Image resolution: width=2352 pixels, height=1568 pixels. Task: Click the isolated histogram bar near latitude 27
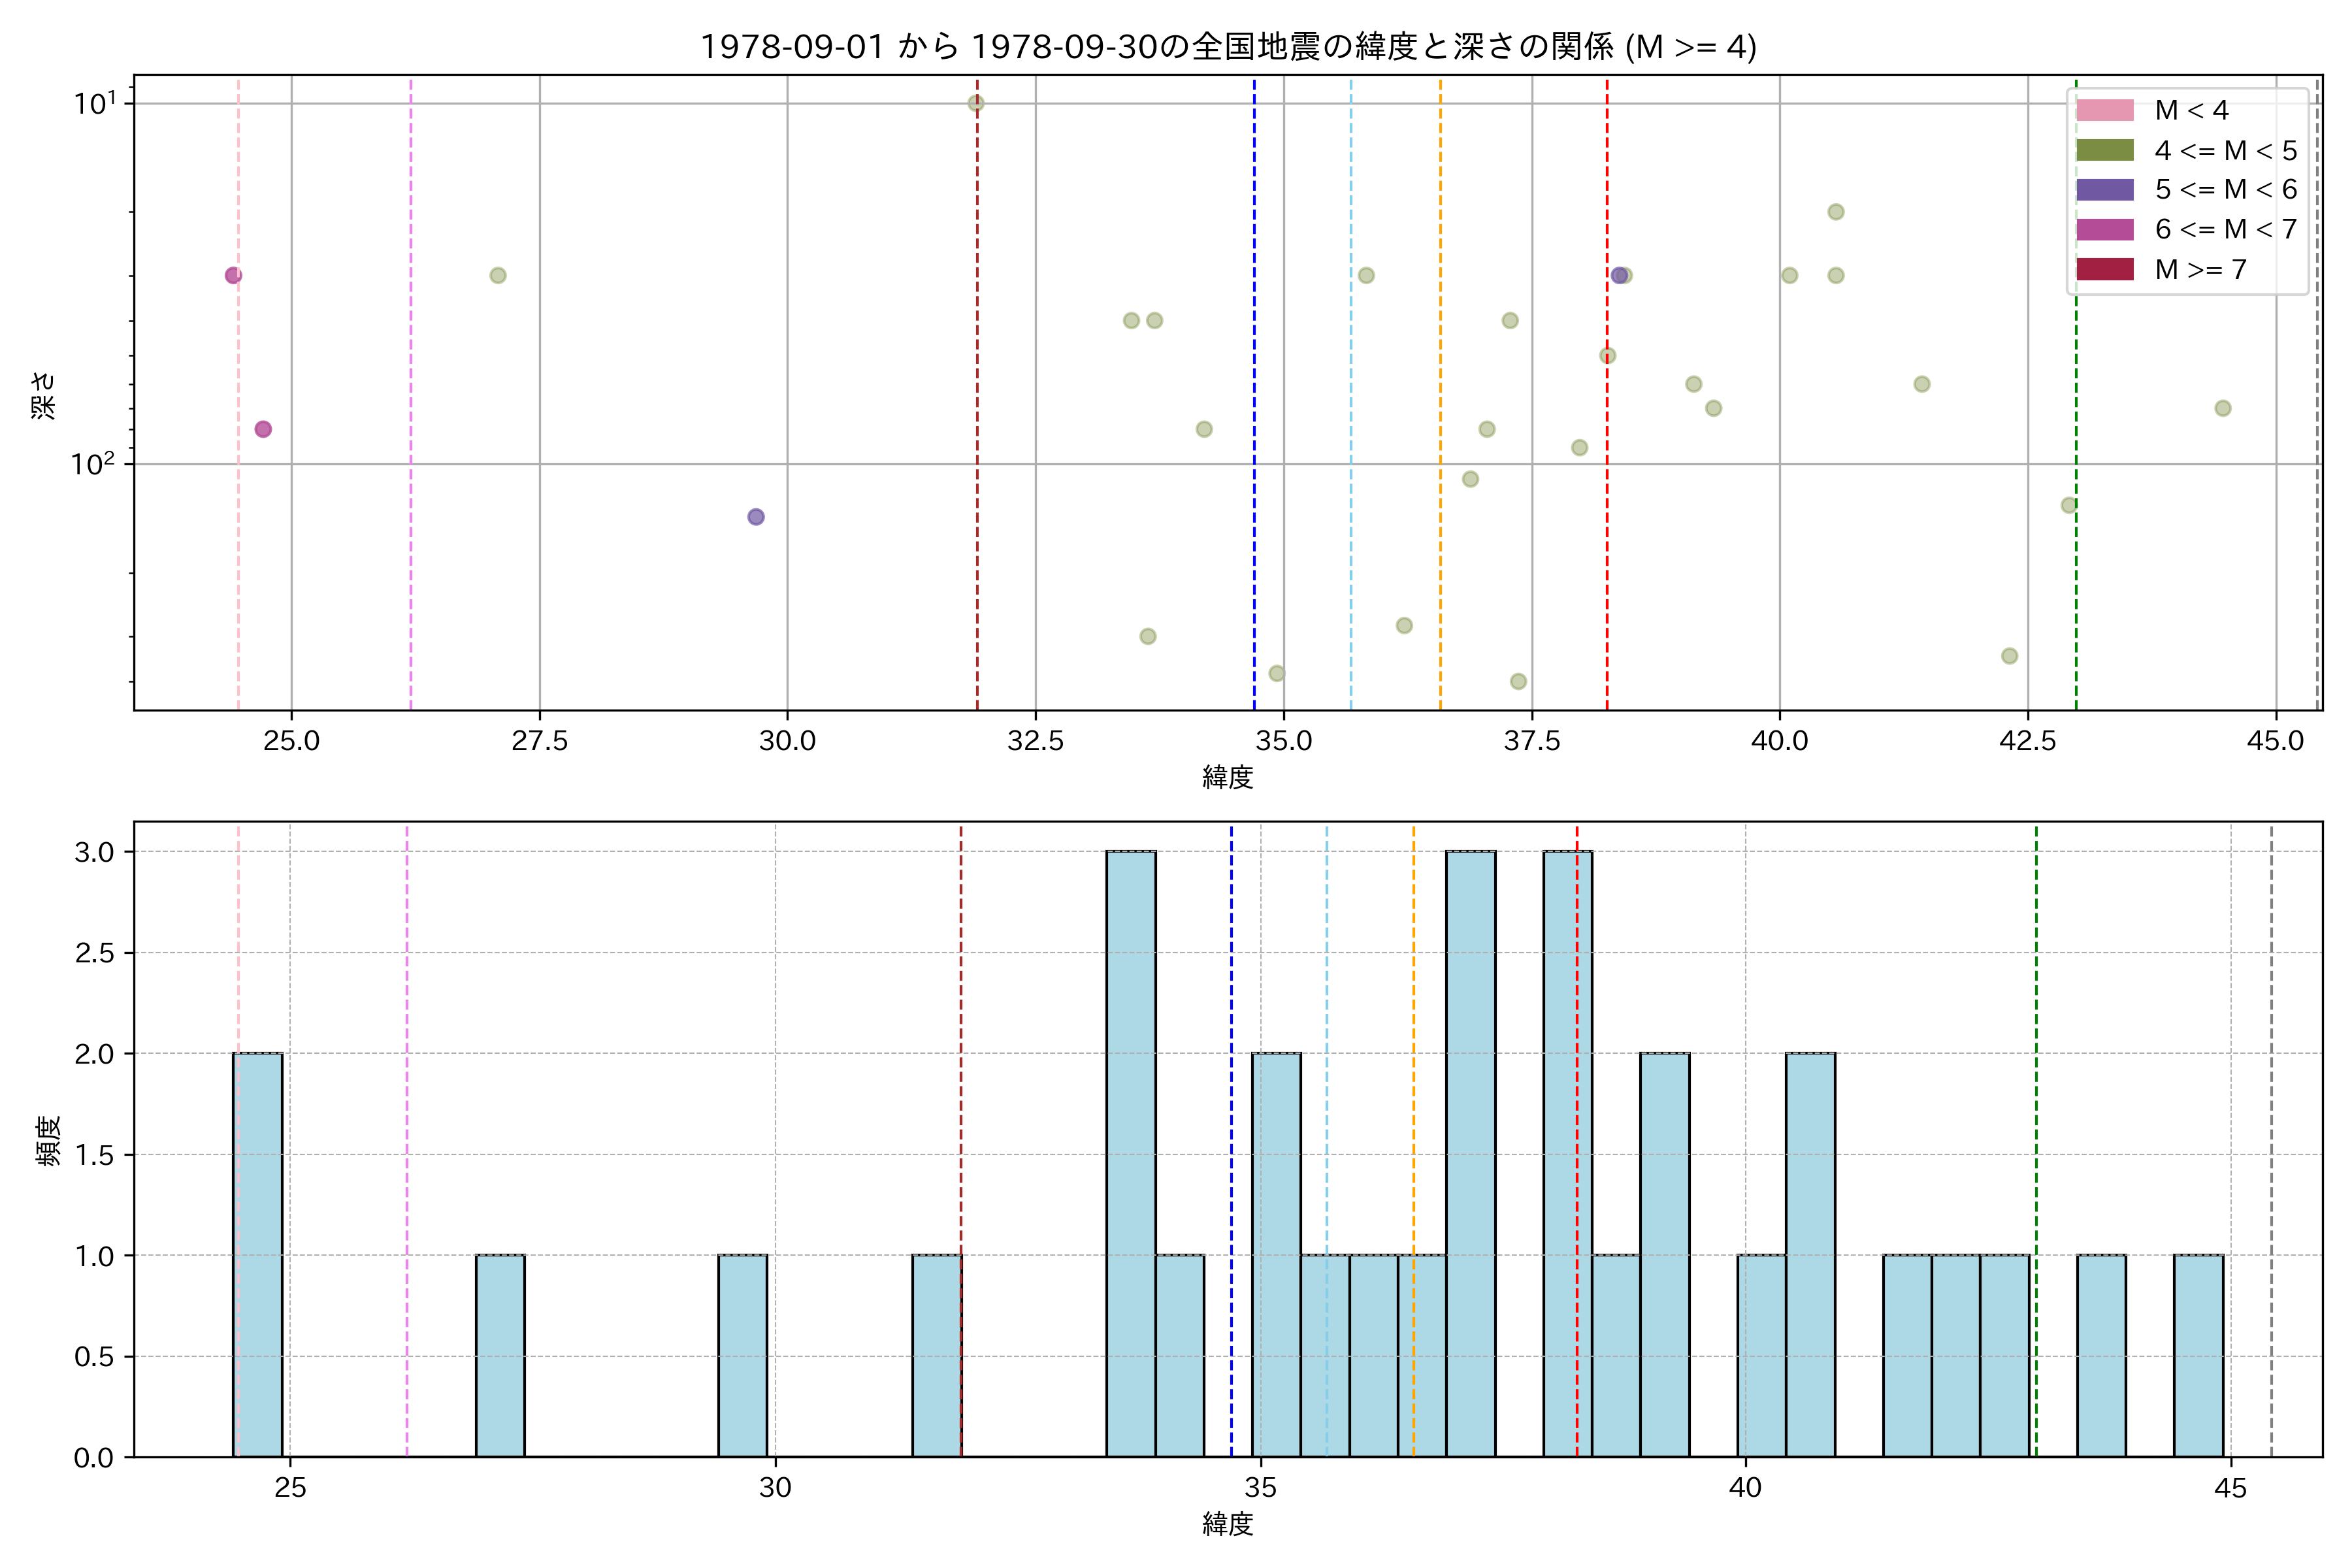[x=500, y=1356]
